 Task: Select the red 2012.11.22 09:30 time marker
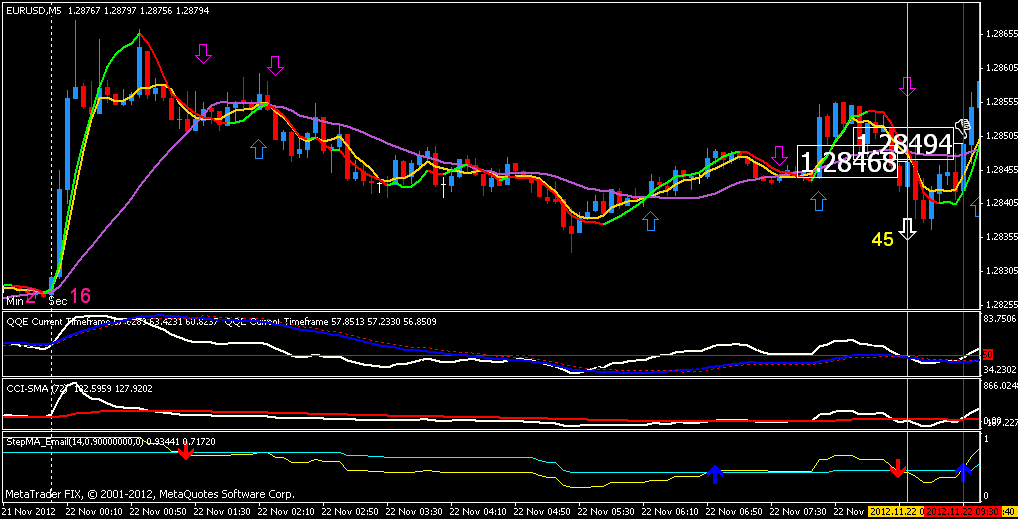(x=963, y=511)
